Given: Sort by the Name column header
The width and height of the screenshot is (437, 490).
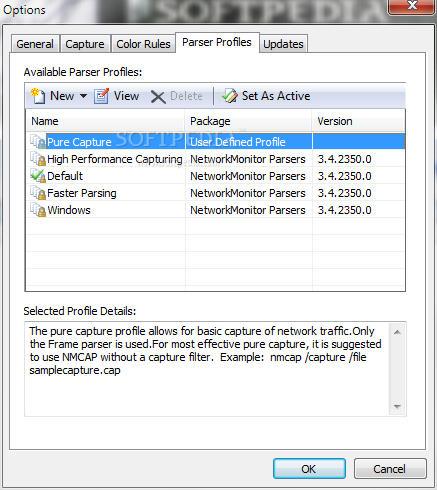Looking at the screenshot, I should 105,121.
